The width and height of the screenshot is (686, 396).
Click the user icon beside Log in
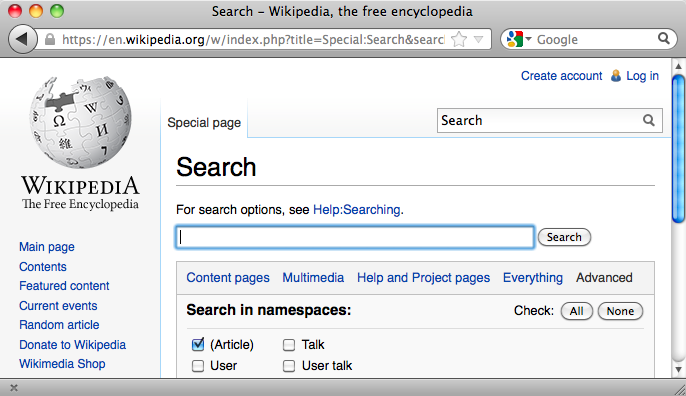point(616,76)
